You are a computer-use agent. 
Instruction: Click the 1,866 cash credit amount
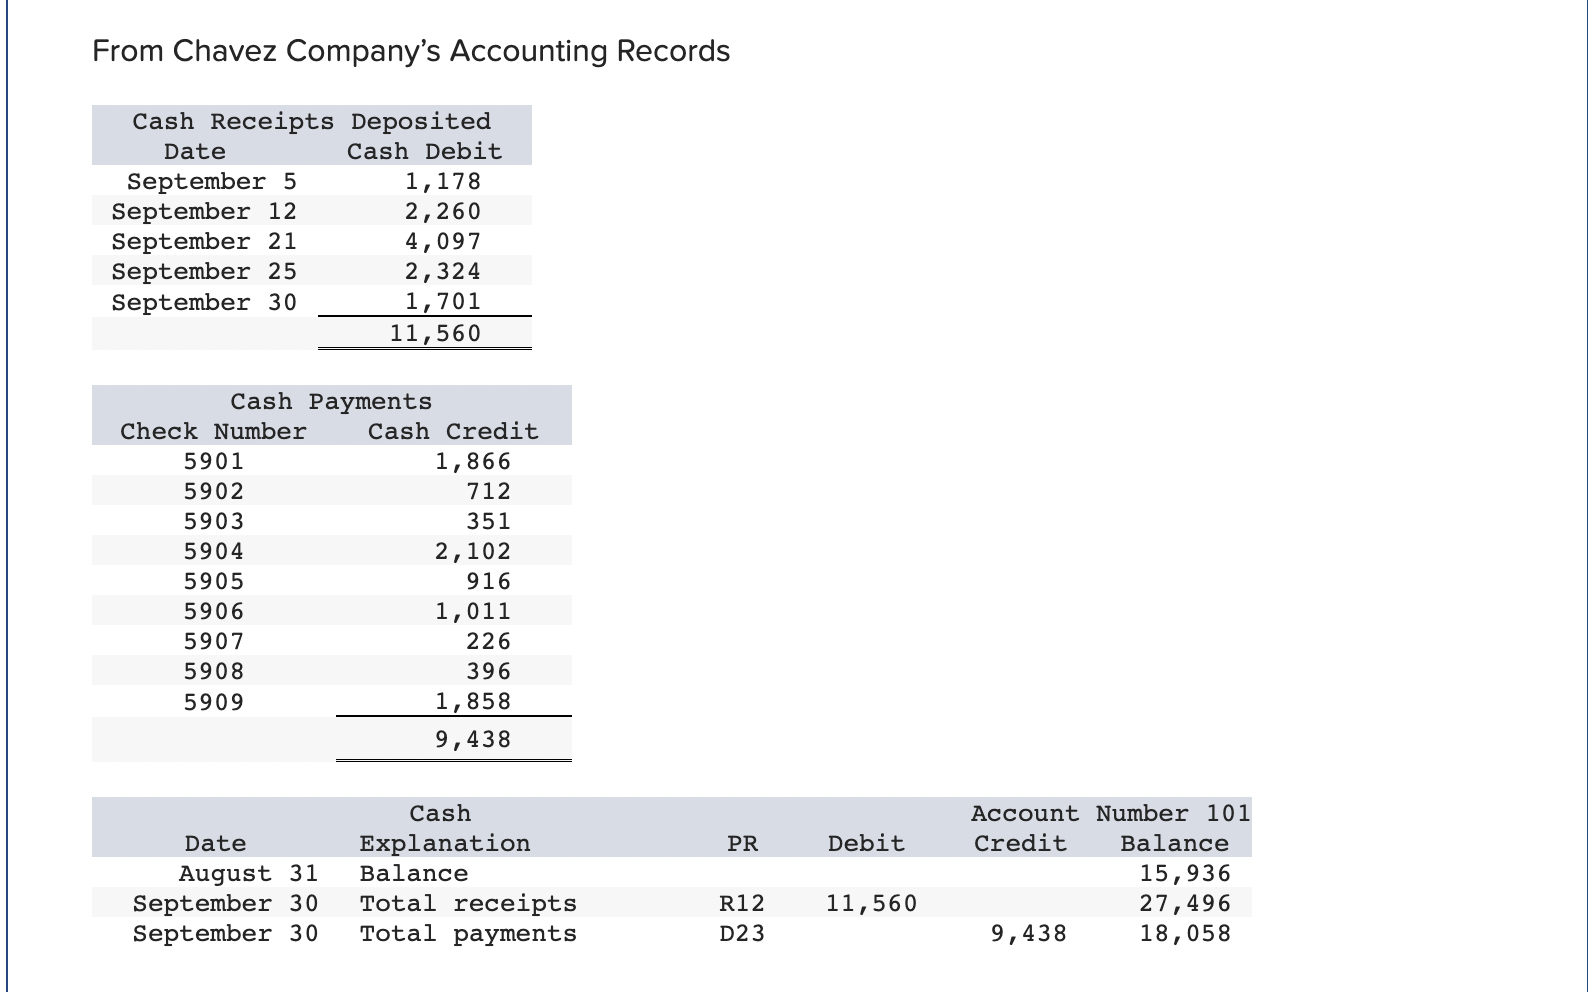click(472, 461)
